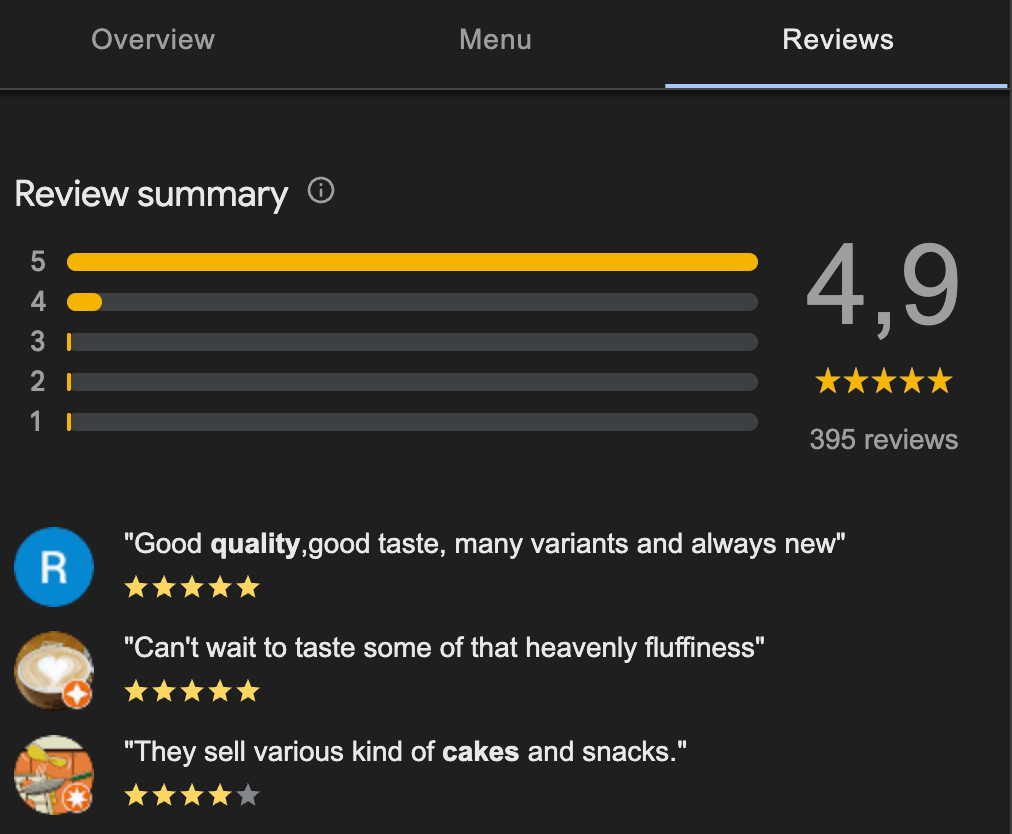Image resolution: width=1012 pixels, height=834 pixels.
Task: Open the 395 reviews link
Action: tap(883, 440)
